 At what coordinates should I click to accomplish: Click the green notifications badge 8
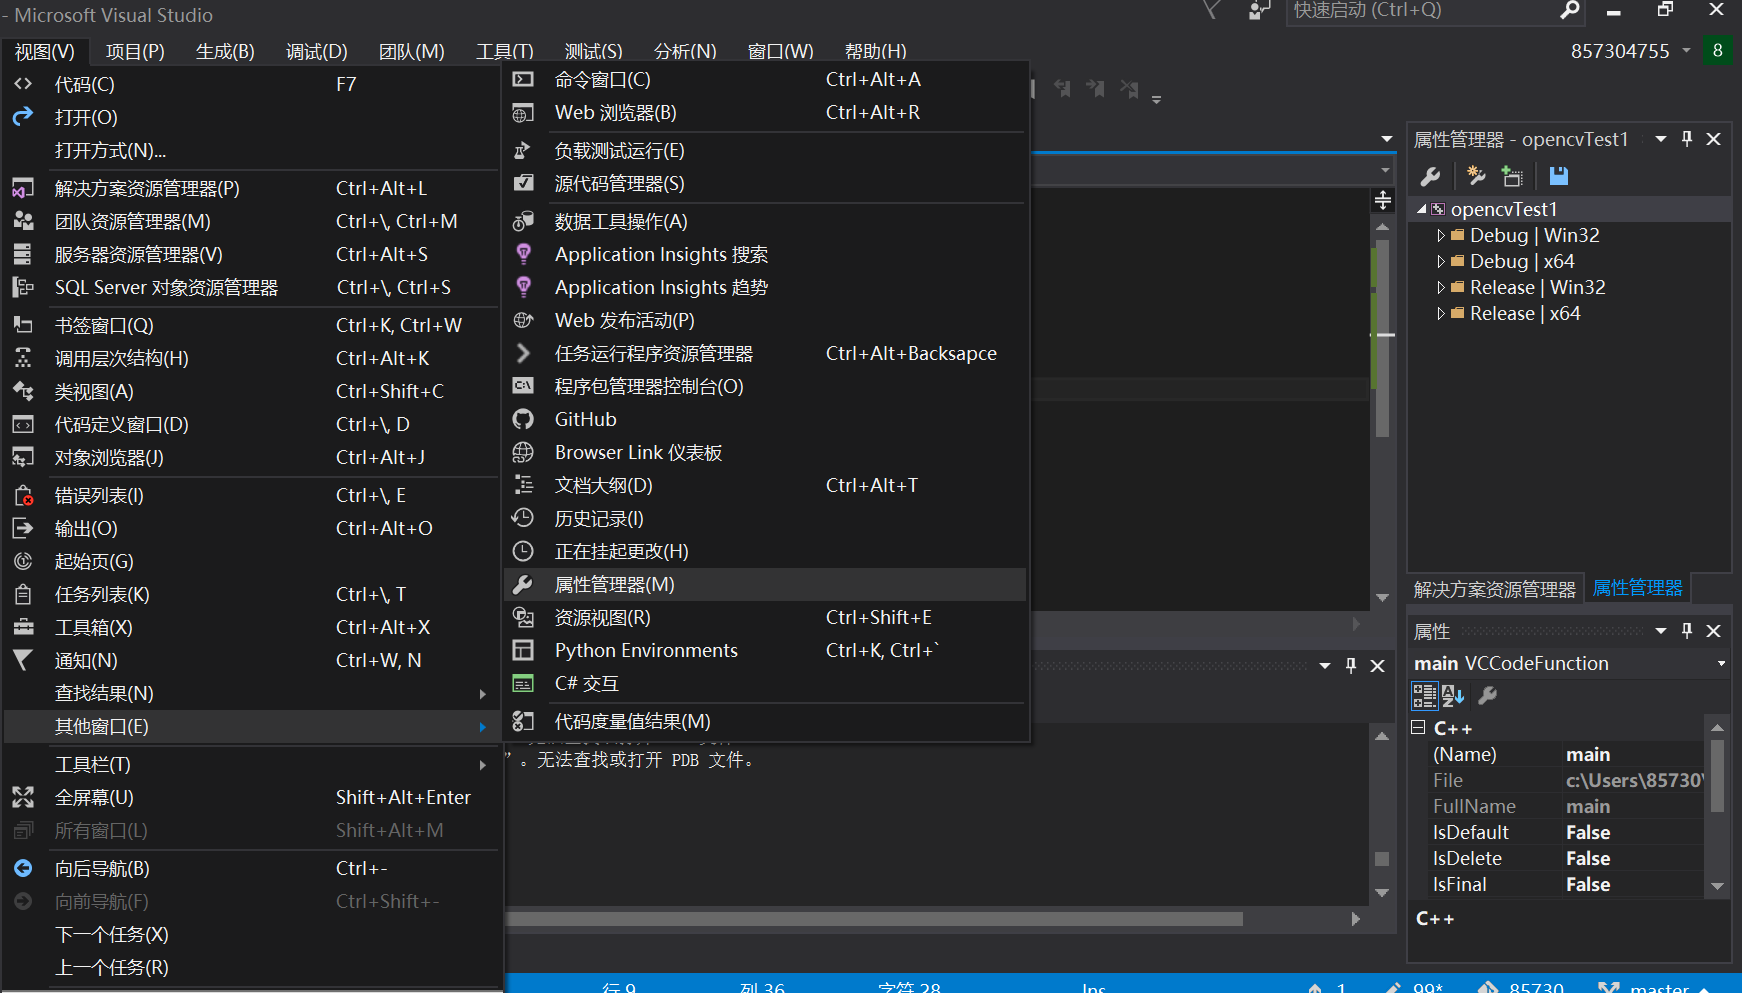pos(1718,50)
